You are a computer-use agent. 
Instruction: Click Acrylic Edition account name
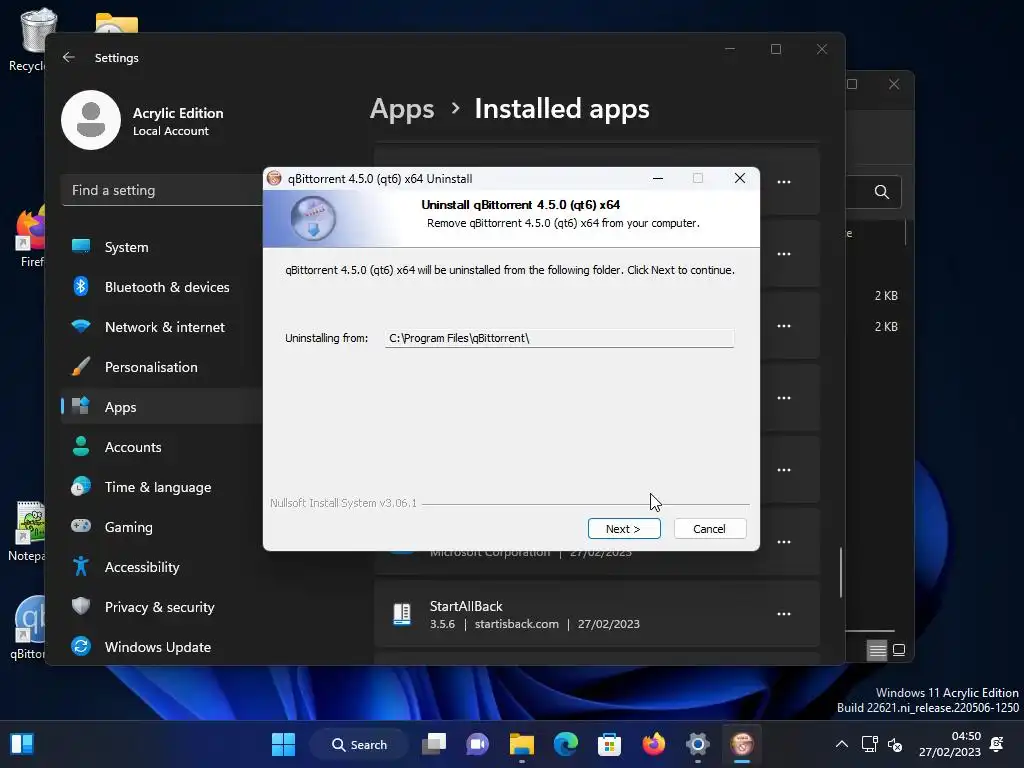tap(178, 113)
